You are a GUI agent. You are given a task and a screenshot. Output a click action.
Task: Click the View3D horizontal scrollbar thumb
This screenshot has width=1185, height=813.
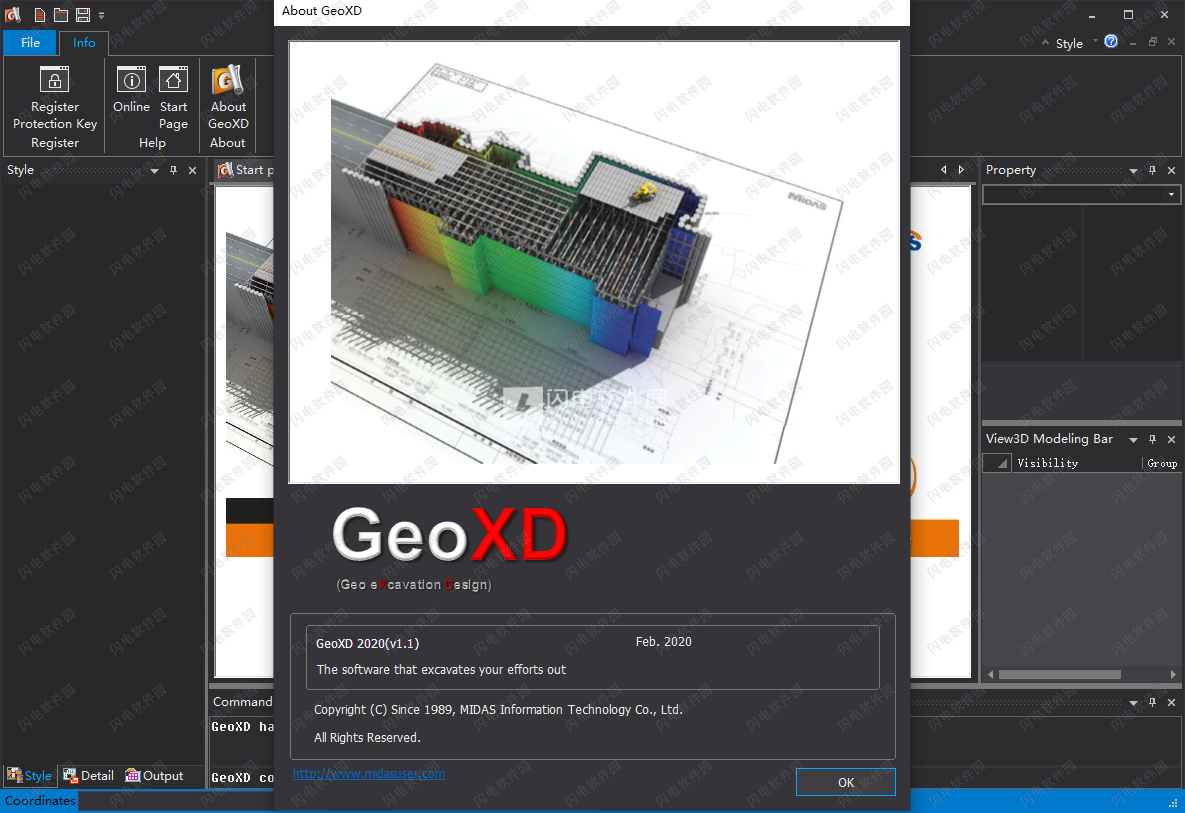(x=1060, y=675)
